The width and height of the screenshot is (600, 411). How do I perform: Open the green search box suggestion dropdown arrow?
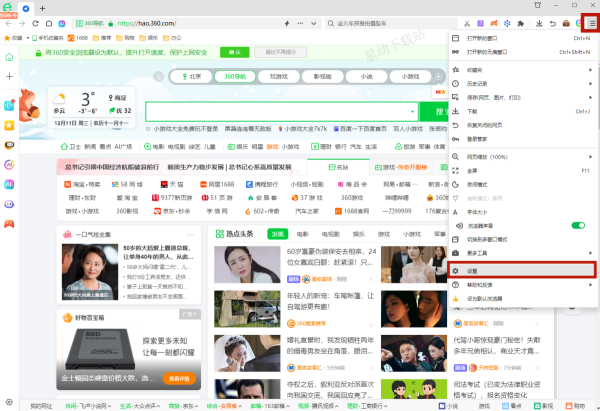pos(412,112)
